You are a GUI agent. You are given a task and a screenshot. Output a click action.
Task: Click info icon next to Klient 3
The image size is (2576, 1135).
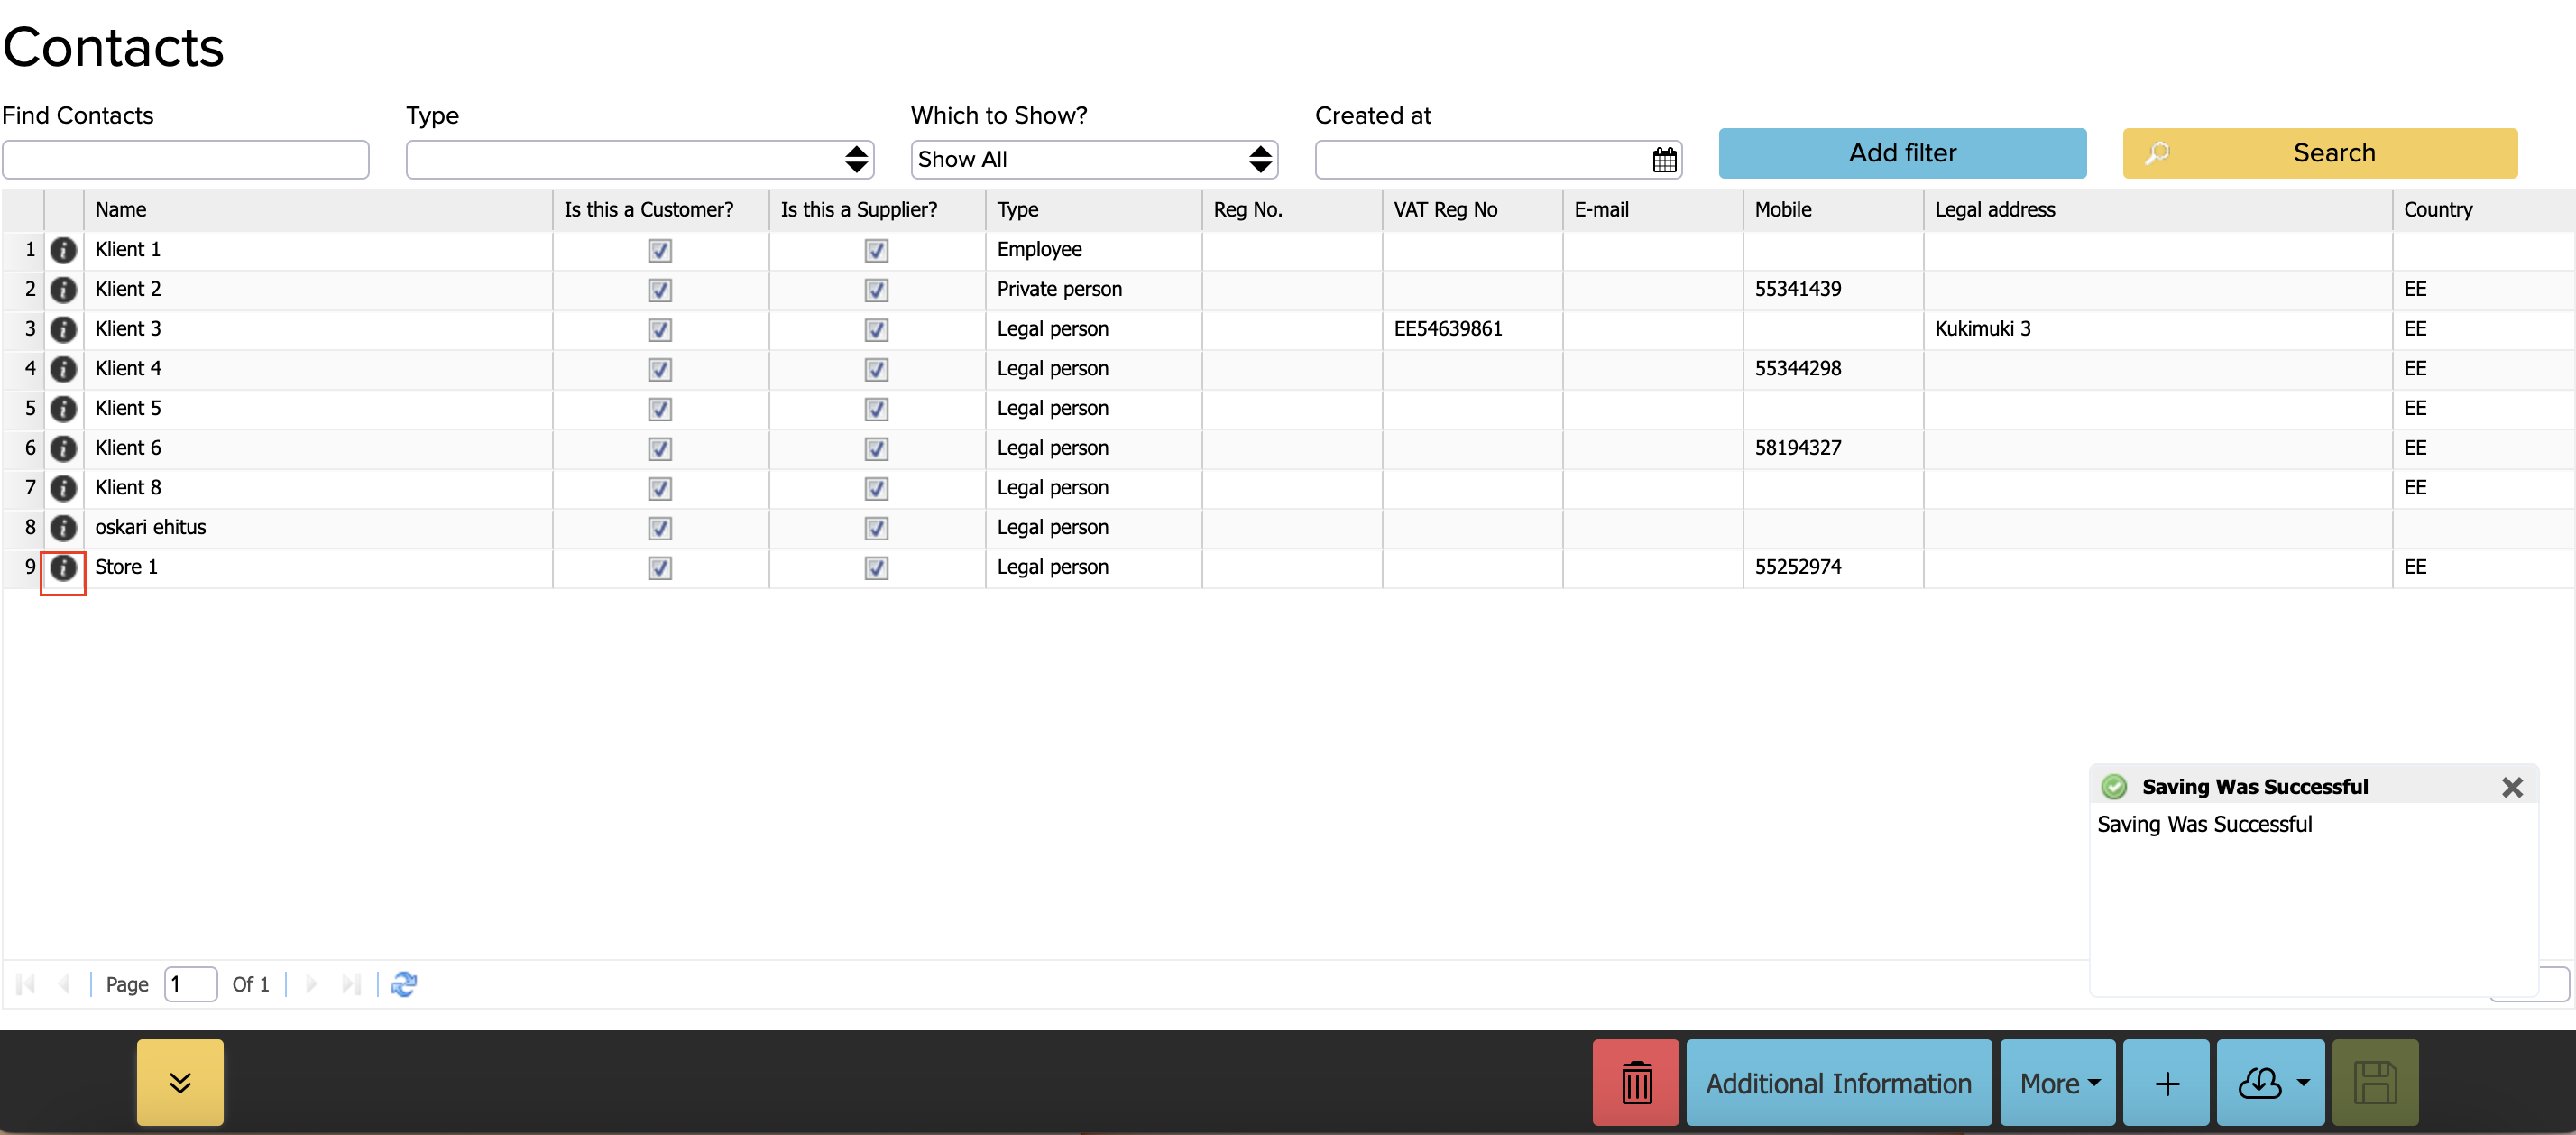[x=63, y=329]
